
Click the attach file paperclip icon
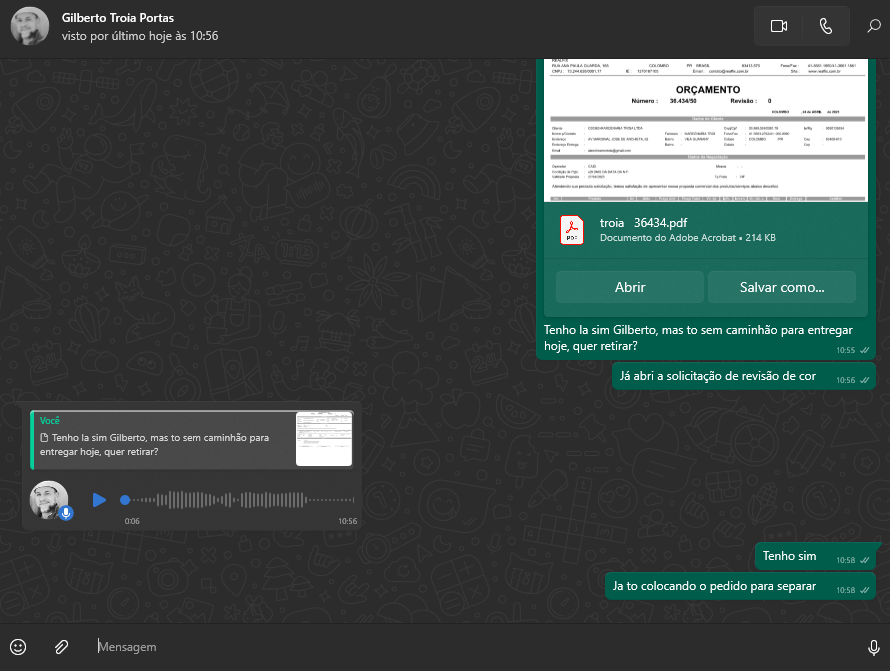point(61,647)
